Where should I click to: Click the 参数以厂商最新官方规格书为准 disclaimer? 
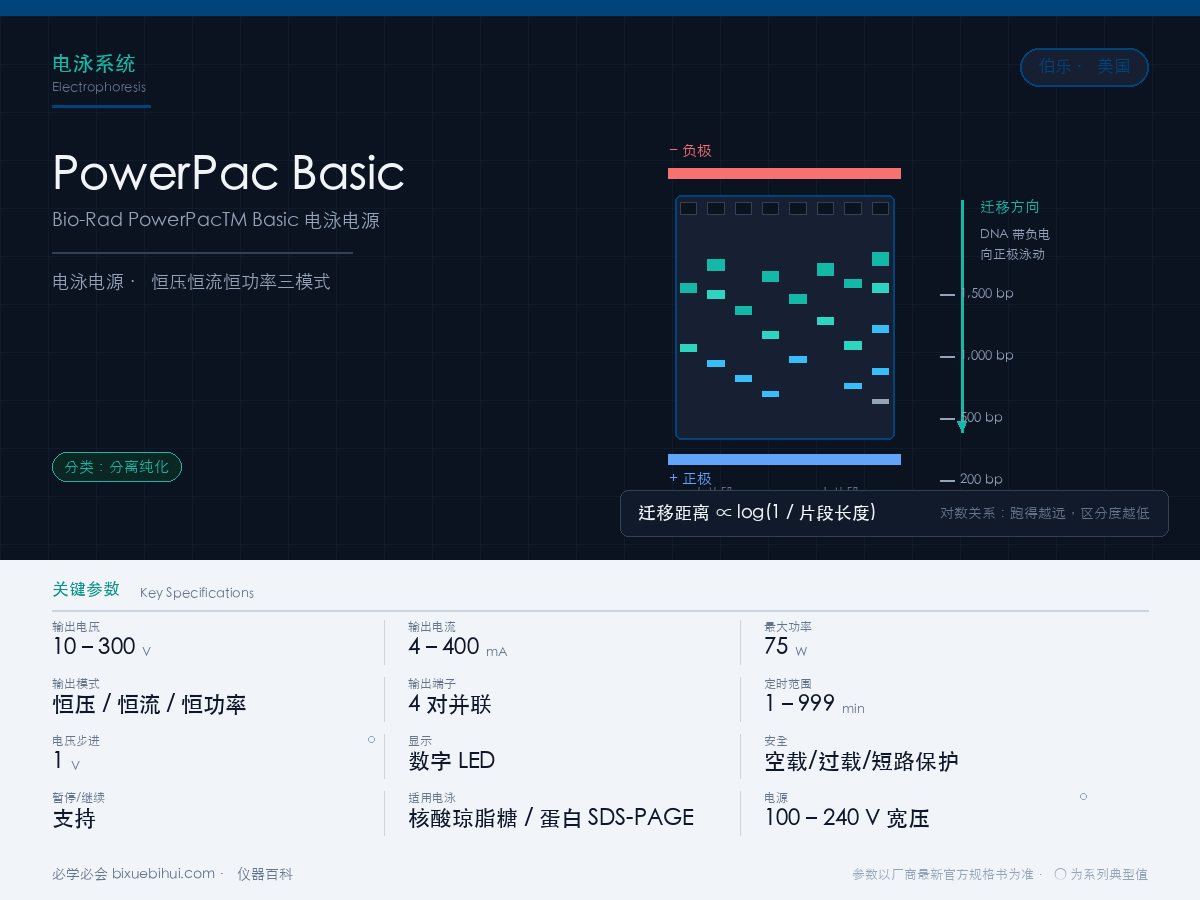pos(943,874)
